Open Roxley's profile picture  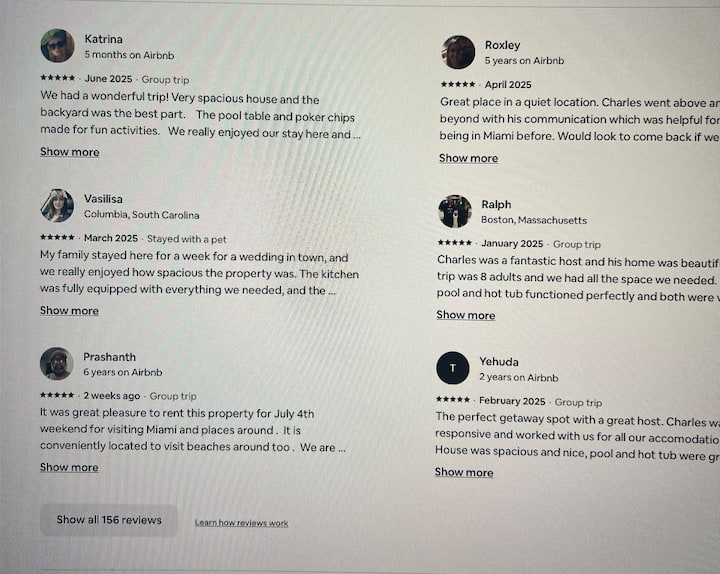(x=459, y=52)
